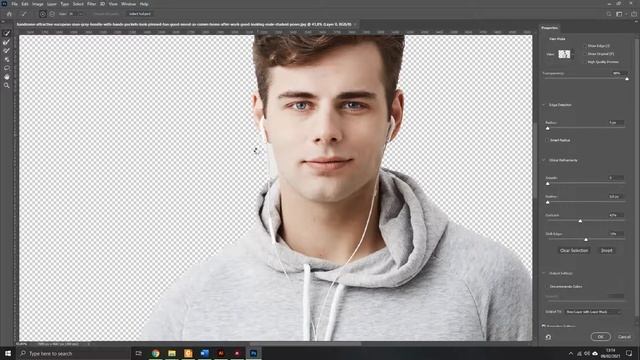The image size is (640, 360).
Task: Enable Show Edge checkbox
Action: coord(585,46)
